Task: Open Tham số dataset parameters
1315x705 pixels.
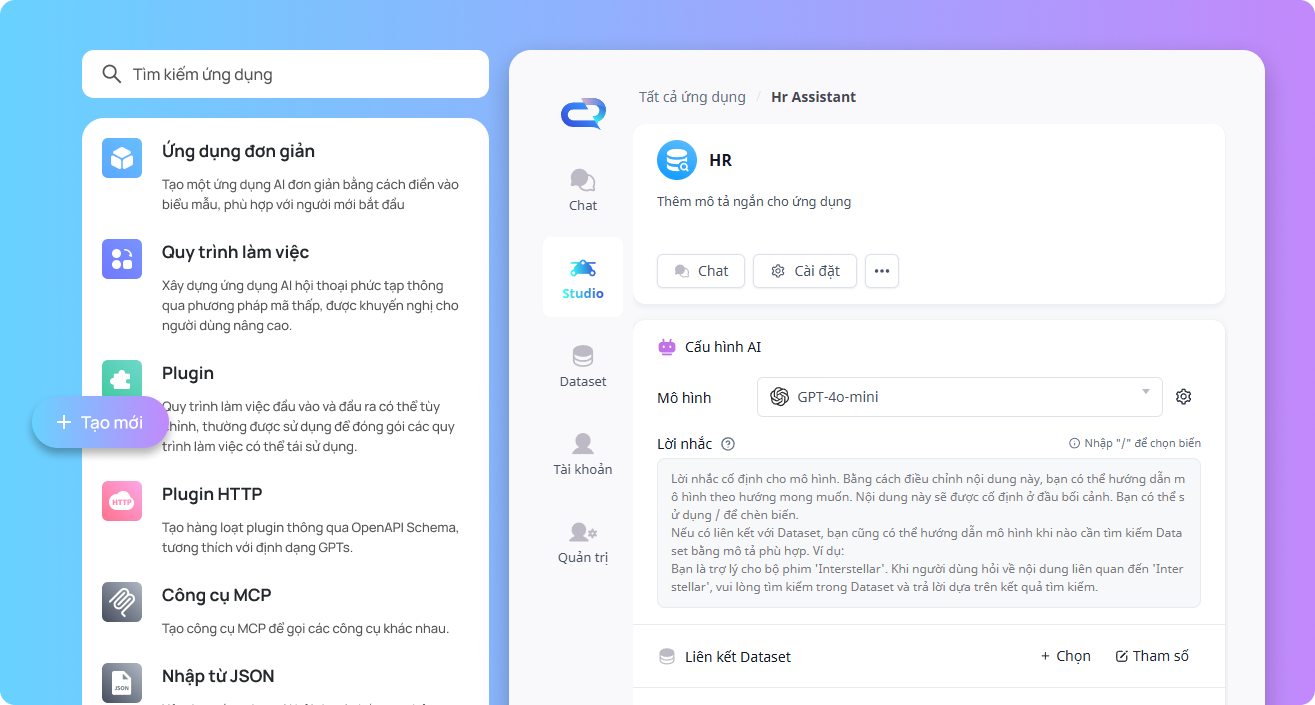Action: pos(1152,656)
